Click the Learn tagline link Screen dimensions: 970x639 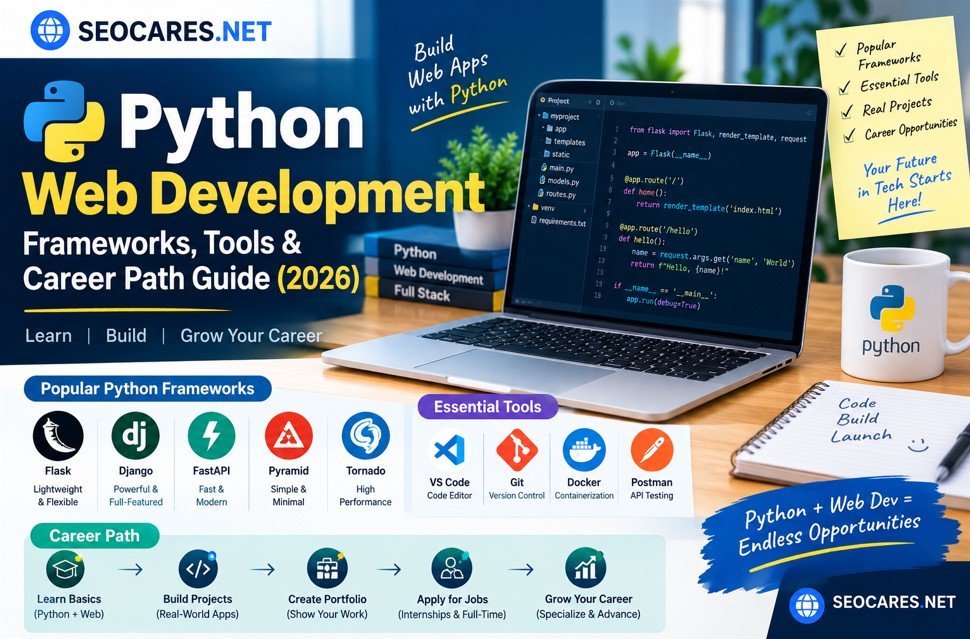(x=48, y=335)
